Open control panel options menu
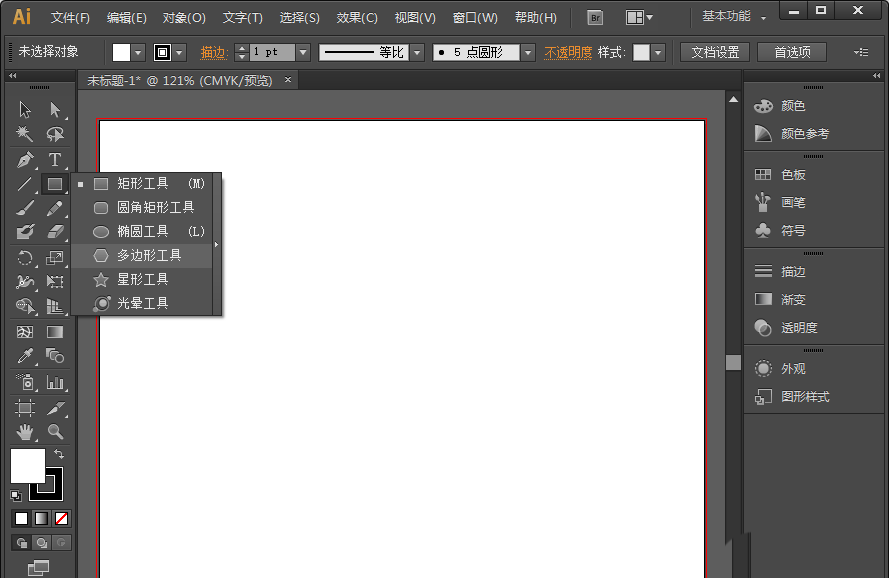The height and width of the screenshot is (578, 889). click(861, 52)
